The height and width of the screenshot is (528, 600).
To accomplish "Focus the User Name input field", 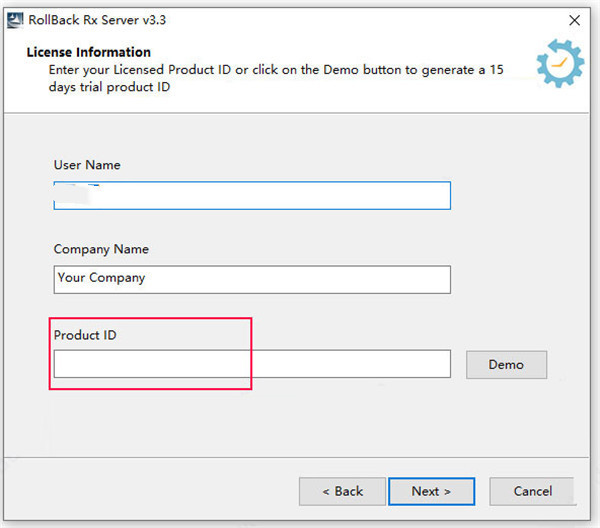I will [252, 196].
